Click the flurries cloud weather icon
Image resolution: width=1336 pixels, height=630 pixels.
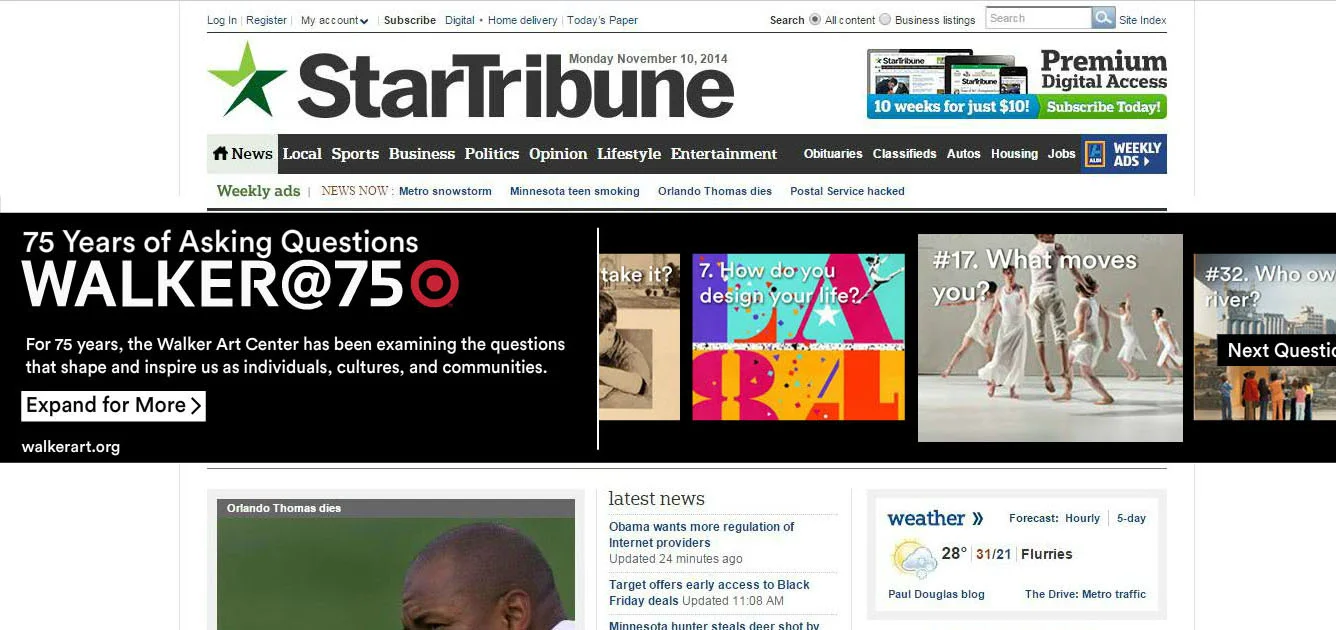pyautogui.click(x=913, y=558)
